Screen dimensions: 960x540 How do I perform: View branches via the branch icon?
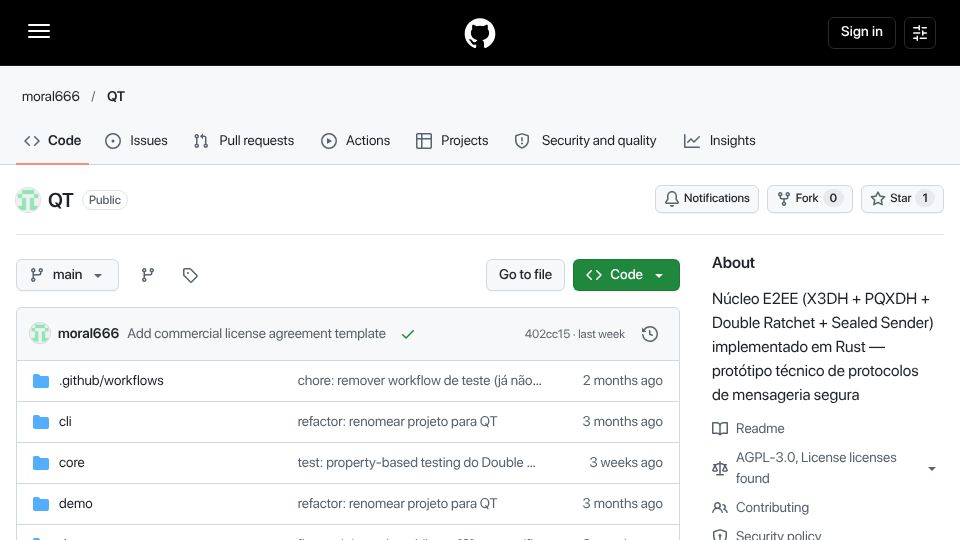tap(148, 275)
